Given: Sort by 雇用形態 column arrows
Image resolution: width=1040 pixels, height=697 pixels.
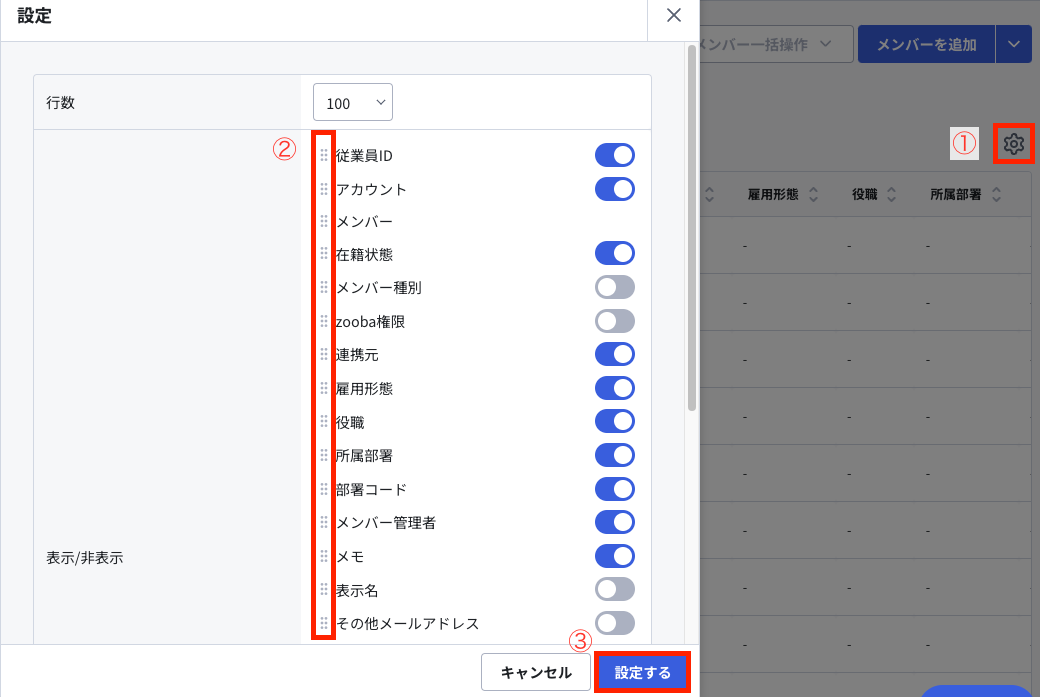Looking at the screenshot, I should point(813,194).
